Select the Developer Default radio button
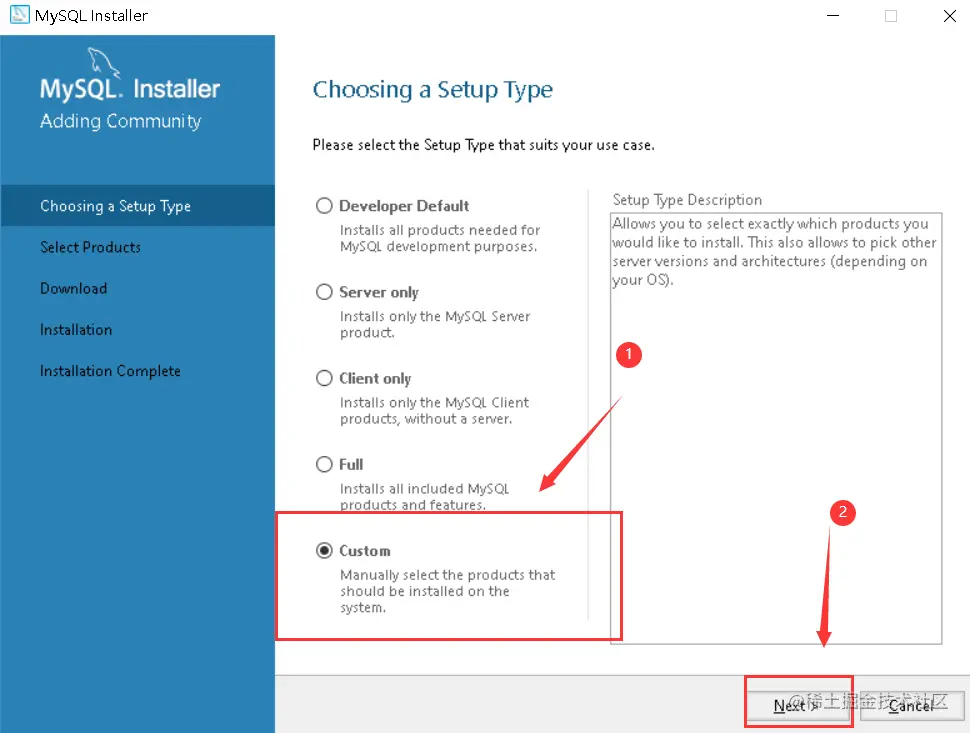Image resolution: width=970 pixels, height=733 pixels. 324,205
